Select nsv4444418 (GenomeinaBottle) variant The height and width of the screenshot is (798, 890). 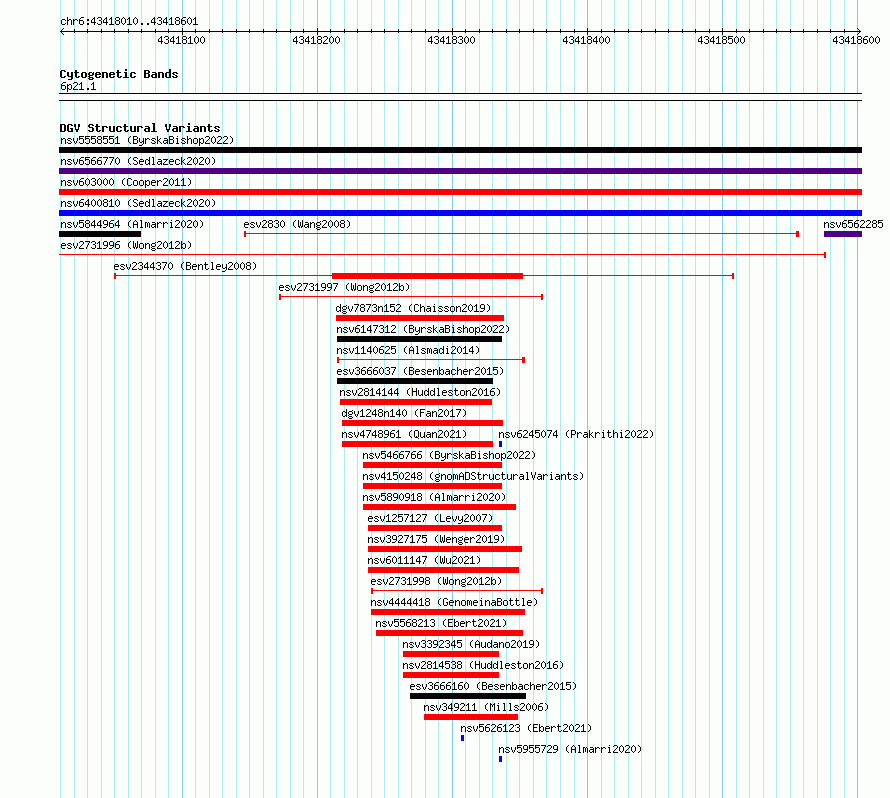point(454,602)
